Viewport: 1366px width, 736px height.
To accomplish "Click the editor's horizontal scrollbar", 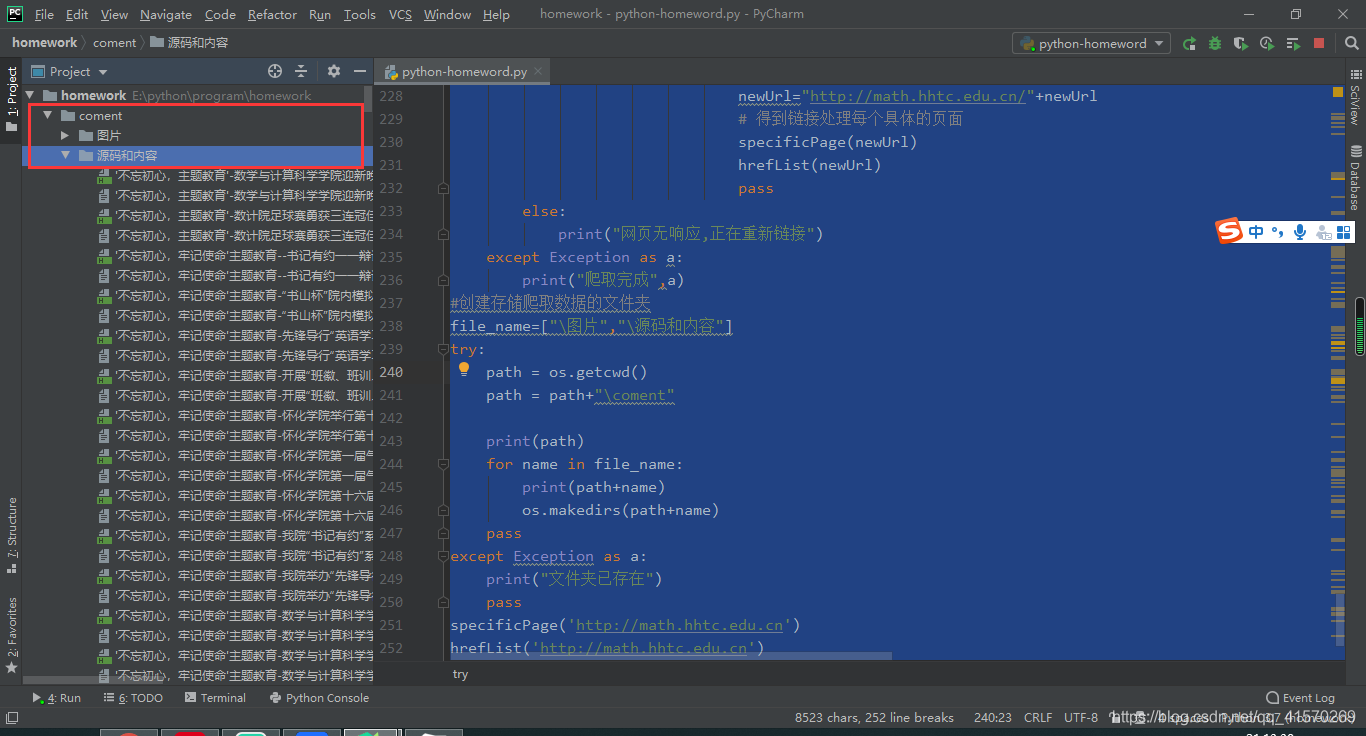I will (x=670, y=656).
